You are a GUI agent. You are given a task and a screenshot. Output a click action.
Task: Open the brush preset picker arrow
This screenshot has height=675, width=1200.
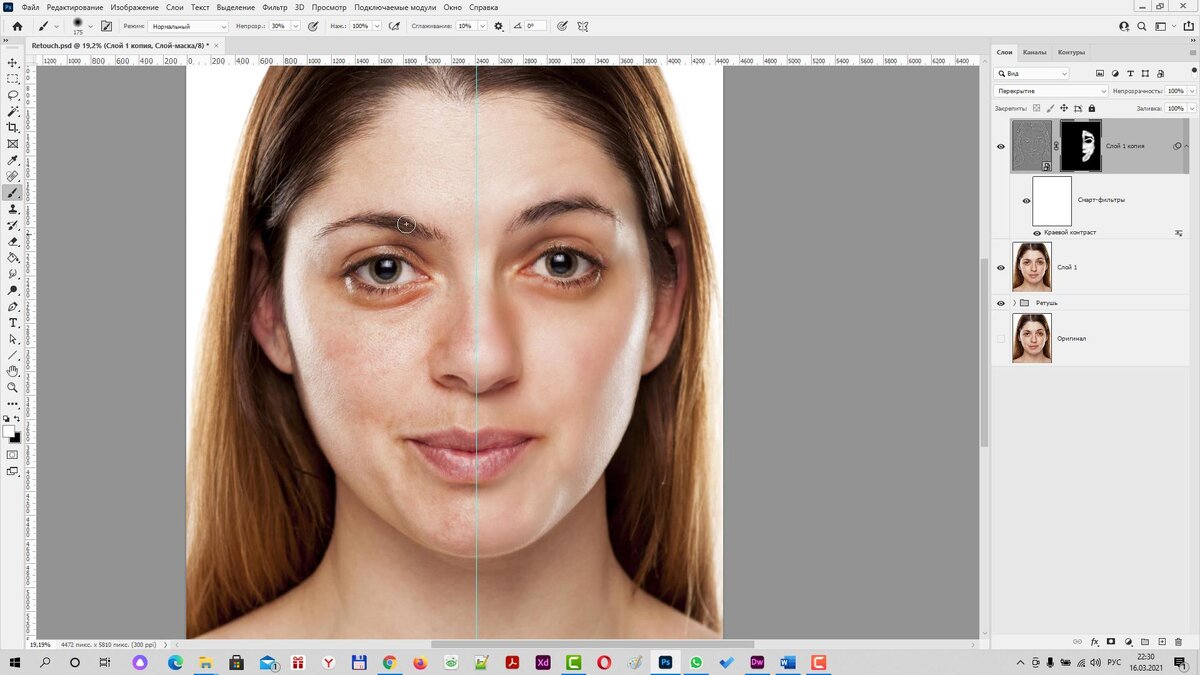point(90,26)
